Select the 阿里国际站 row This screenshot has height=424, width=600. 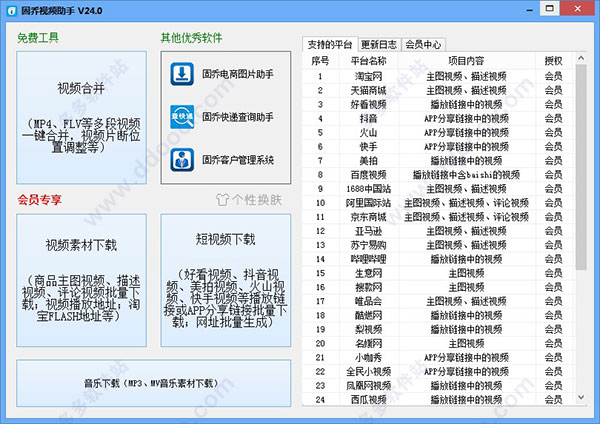coord(439,203)
